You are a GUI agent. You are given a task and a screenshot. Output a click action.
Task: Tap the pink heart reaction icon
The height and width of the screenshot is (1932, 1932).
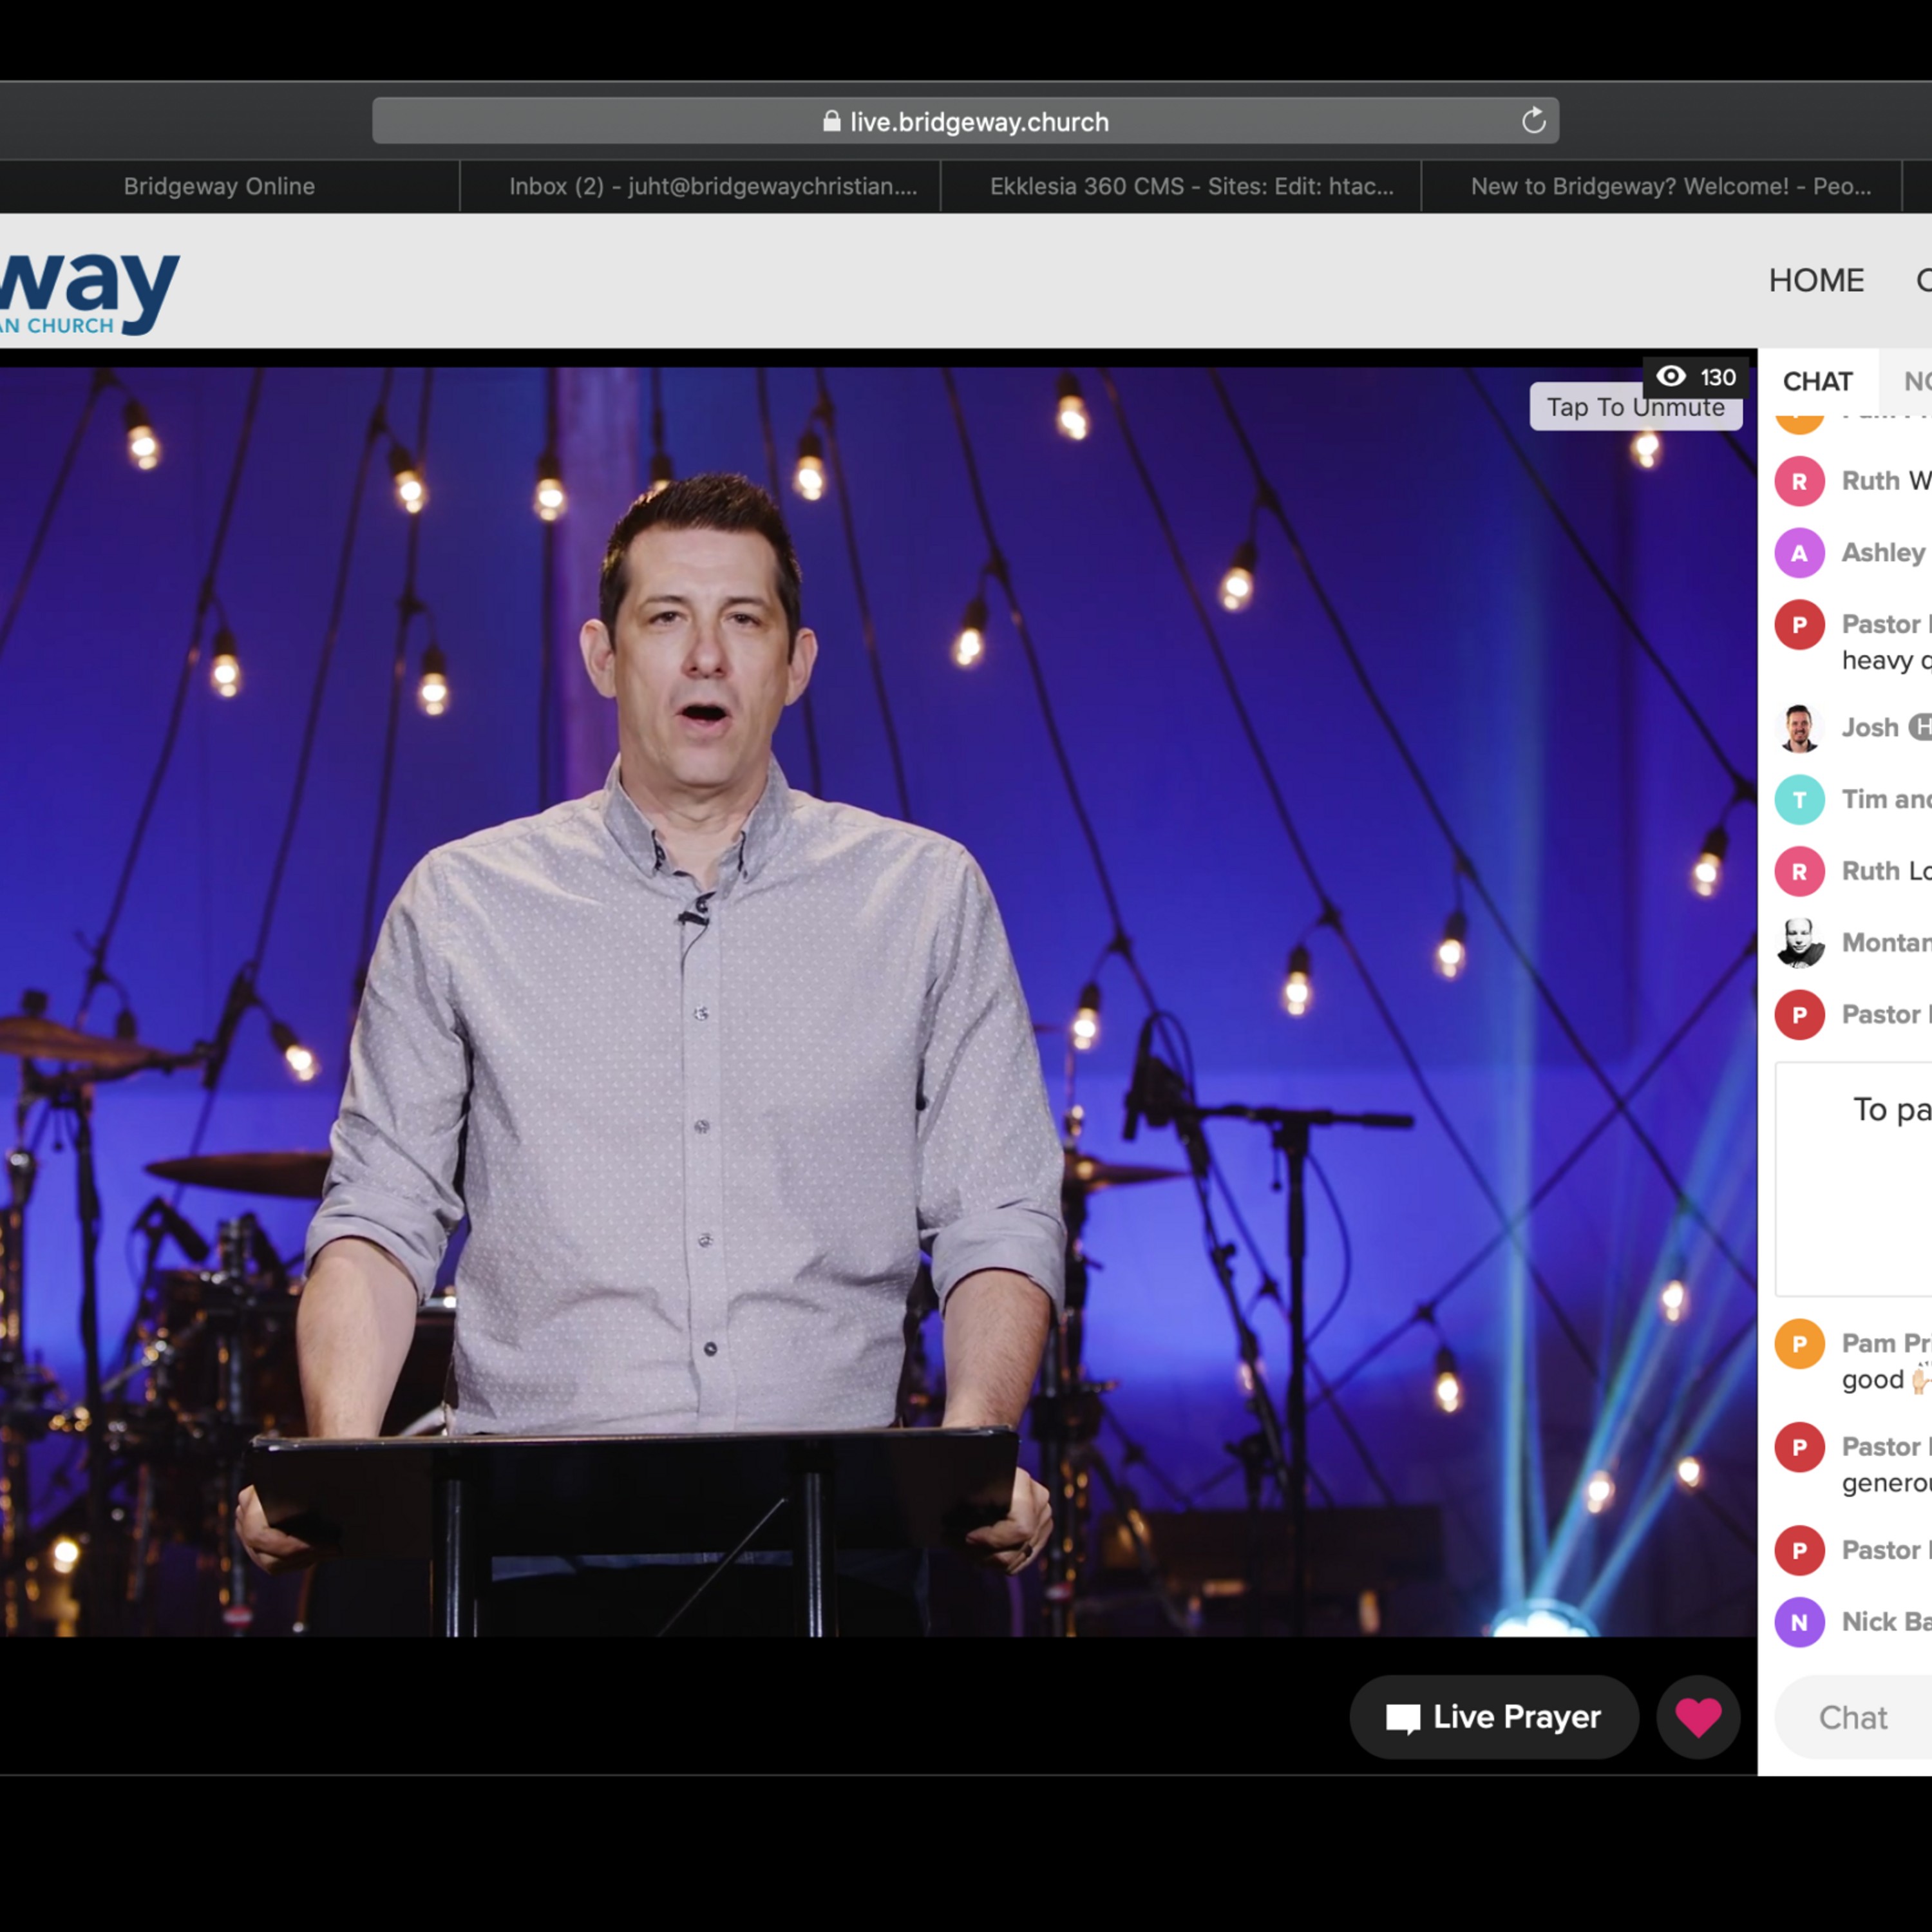tap(1698, 1717)
